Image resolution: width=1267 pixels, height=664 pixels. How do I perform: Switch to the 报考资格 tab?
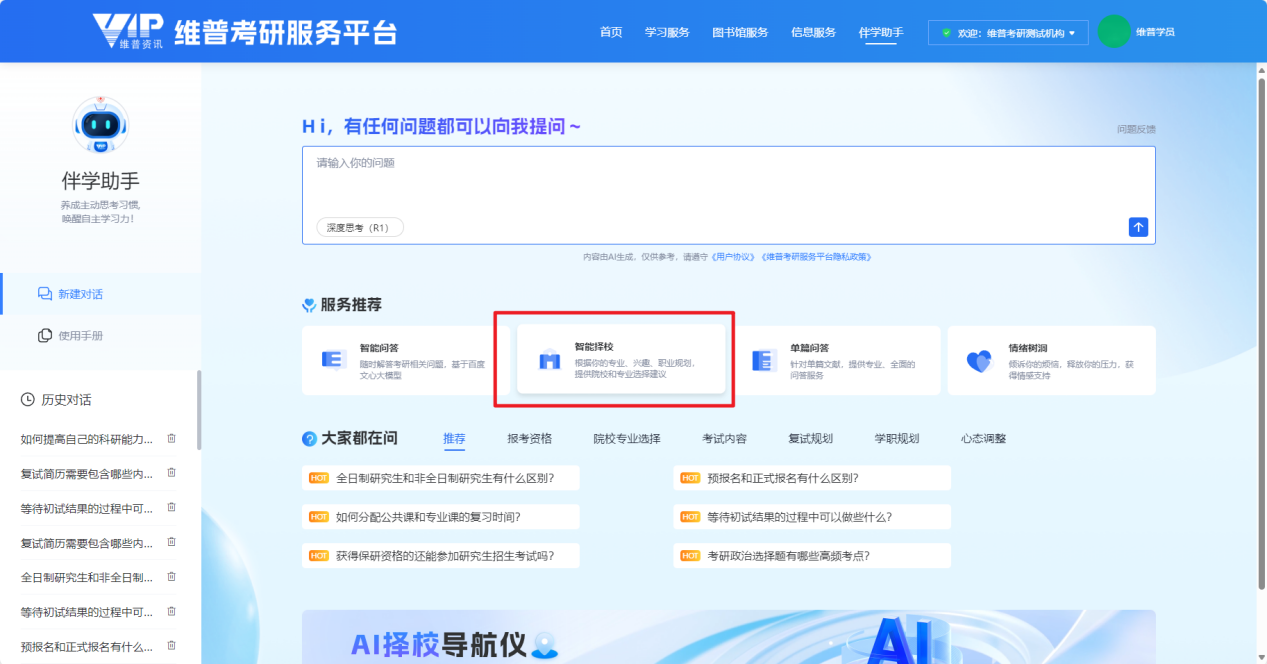529,438
